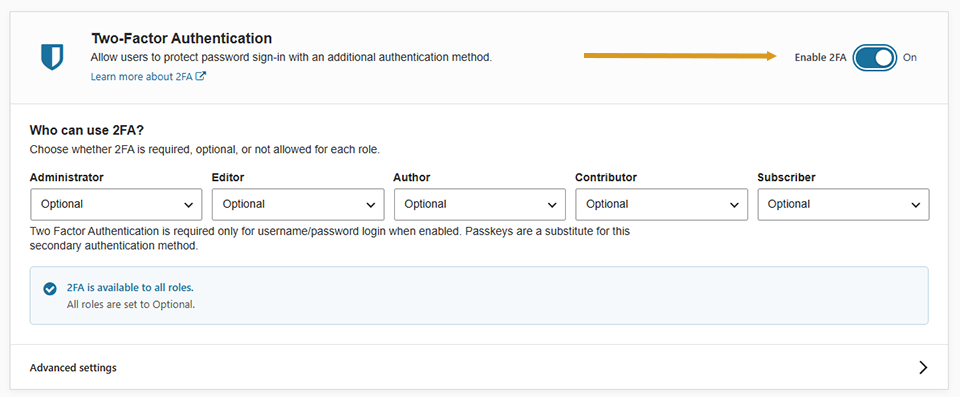This screenshot has height=397, width=960.
Task: Click the 2FA is available to all roles text
Action: tap(130, 287)
